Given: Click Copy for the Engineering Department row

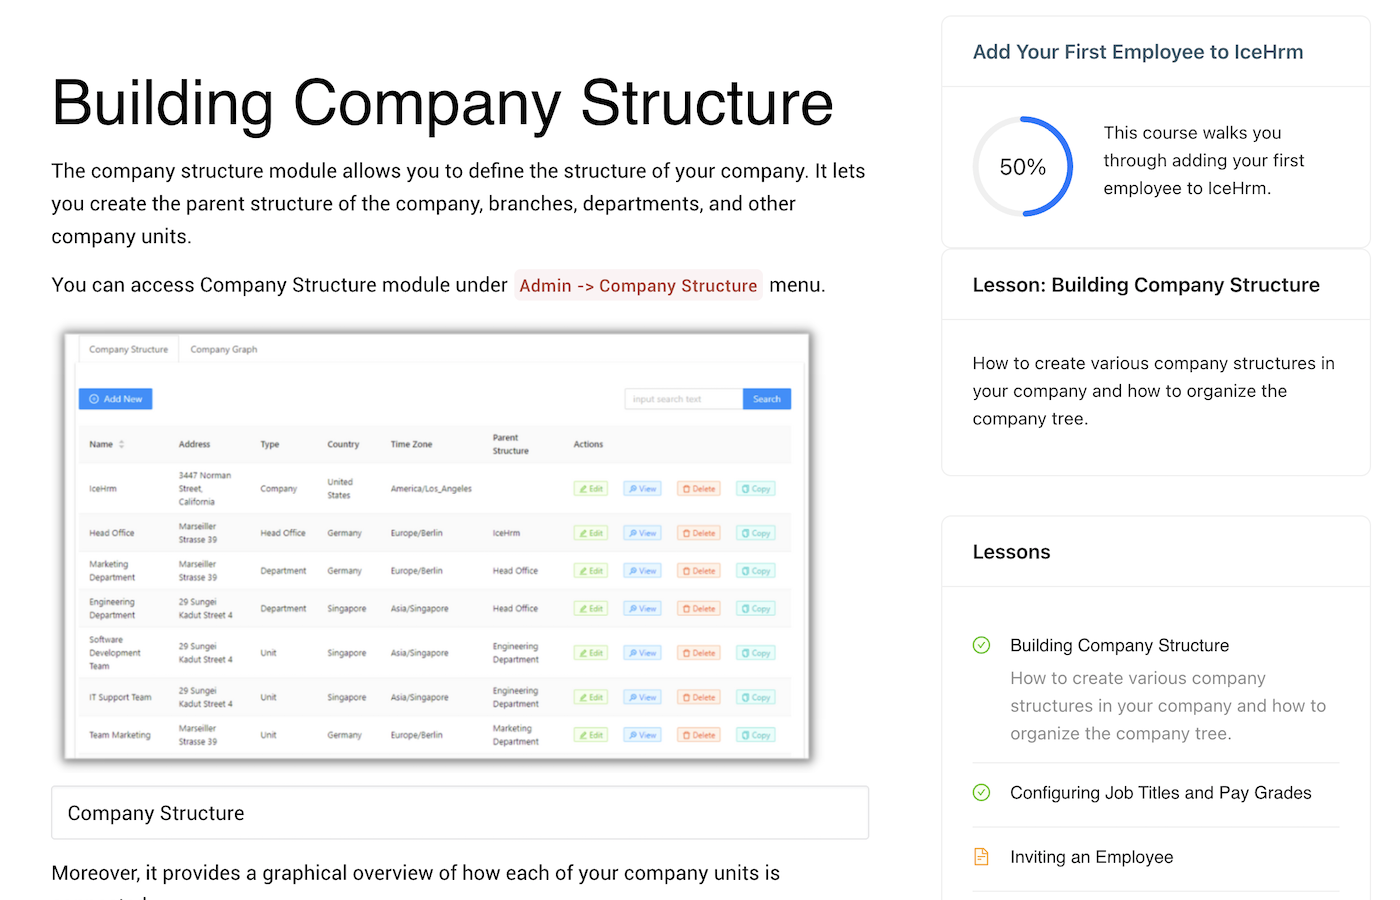Looking at the screenshot, I should [x=755, y=609].
